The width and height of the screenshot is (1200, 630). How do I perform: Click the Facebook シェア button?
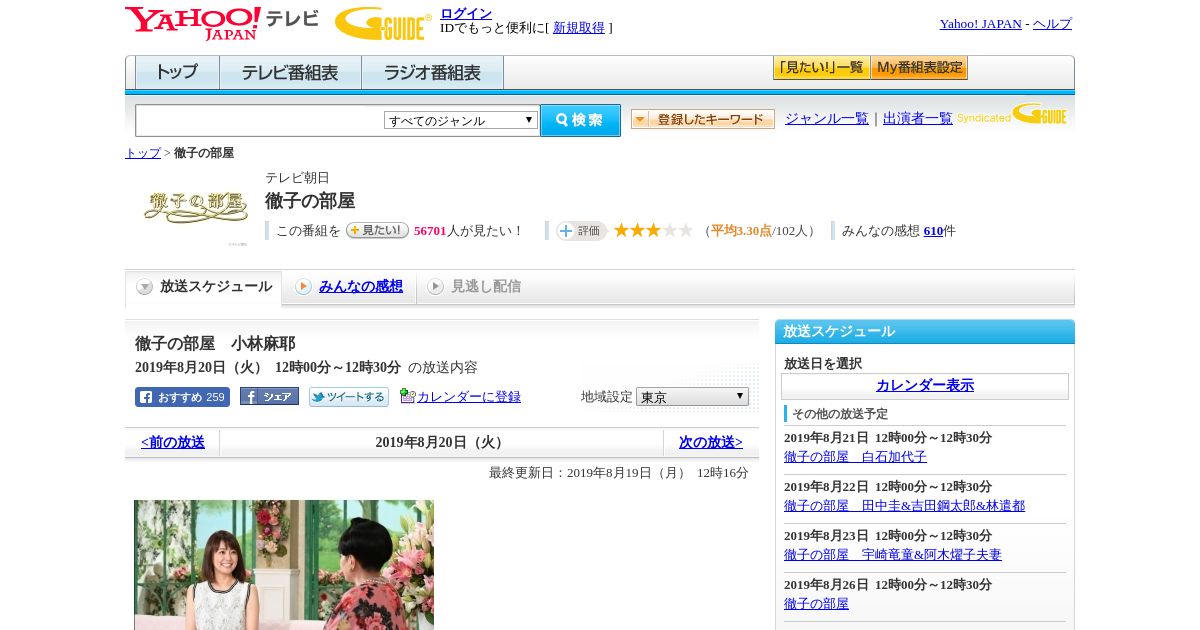coord(269,397)
